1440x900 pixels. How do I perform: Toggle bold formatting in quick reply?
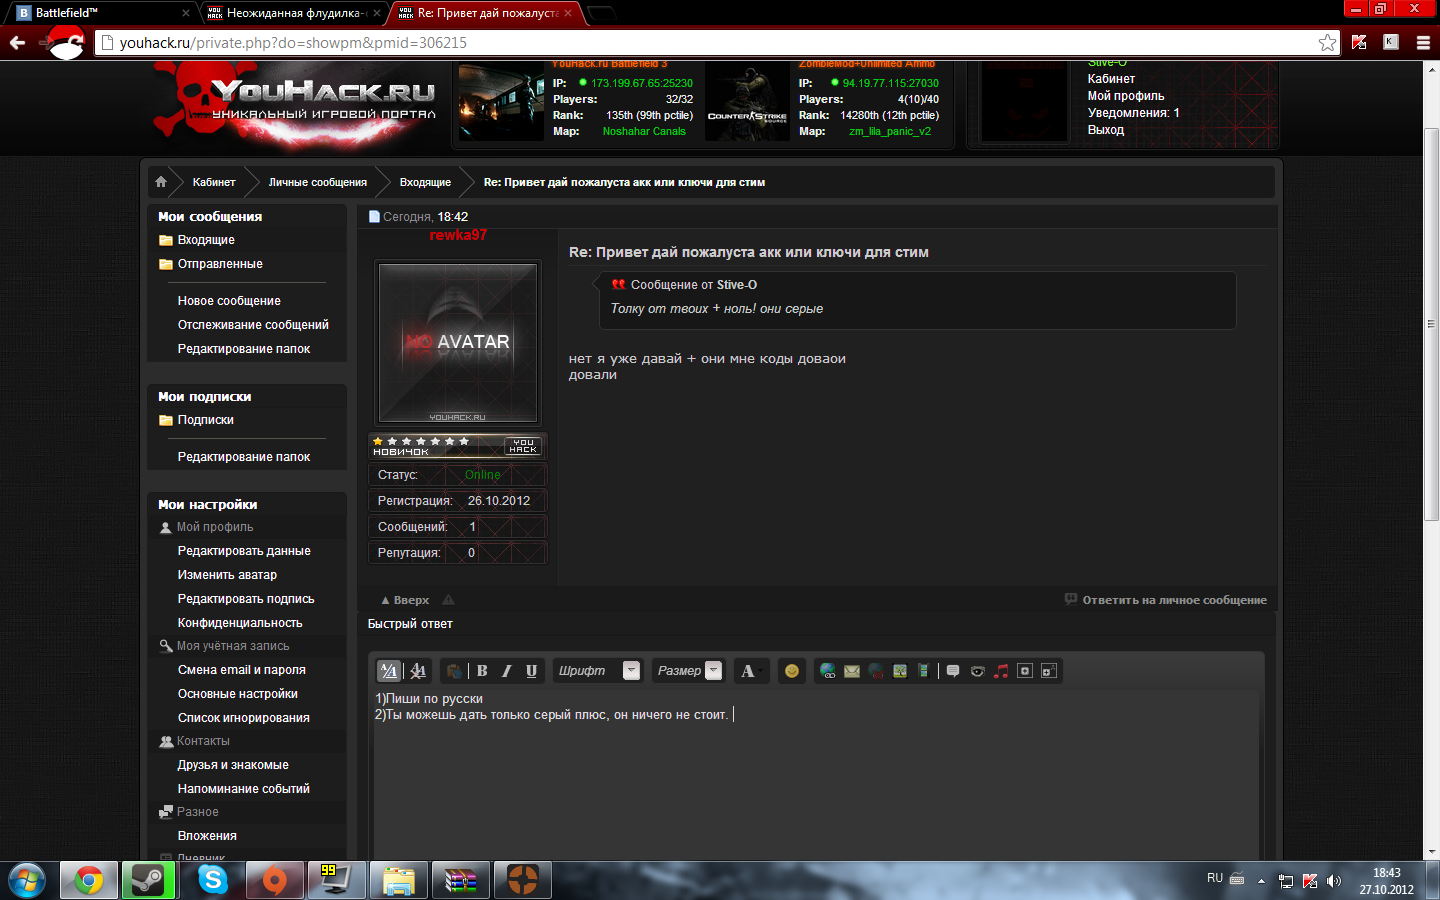tap(482, 671)
